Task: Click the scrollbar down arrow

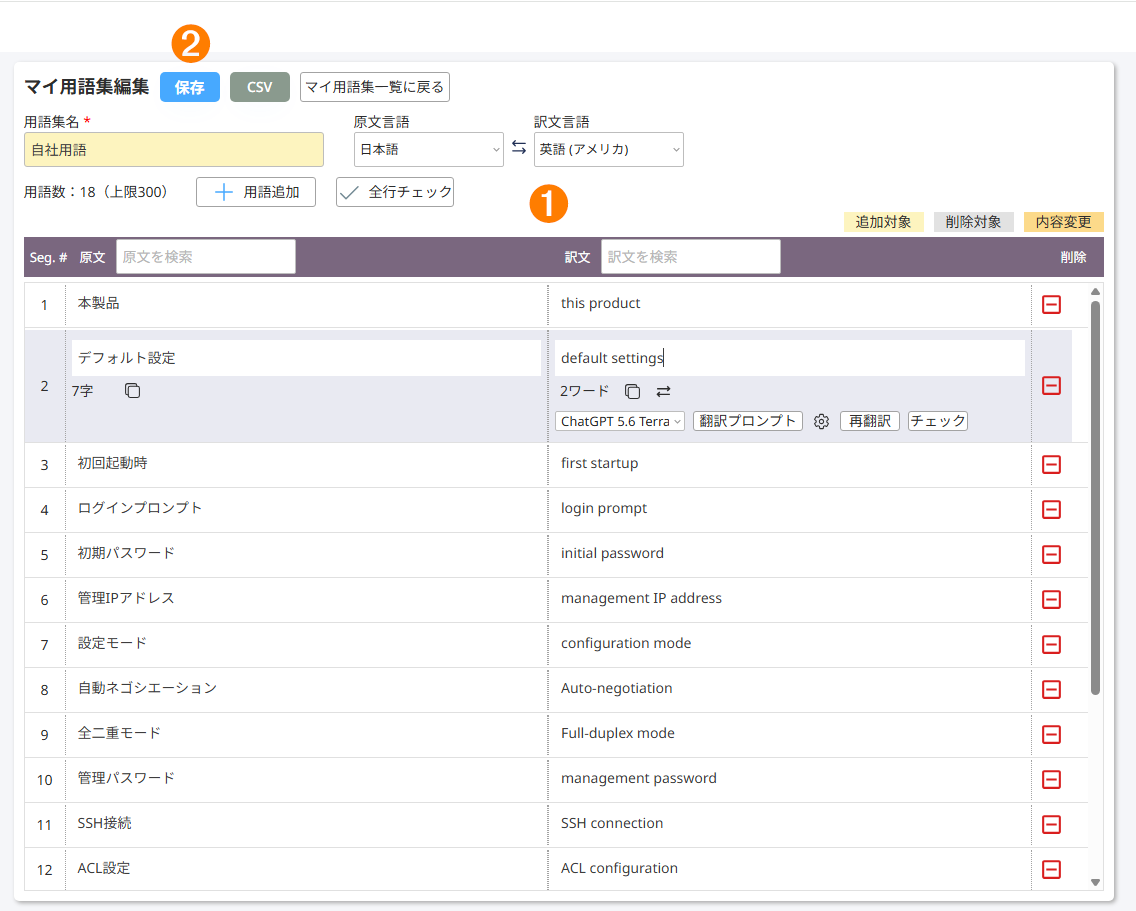Action: pyautogui.click(x=1095, y=882)
